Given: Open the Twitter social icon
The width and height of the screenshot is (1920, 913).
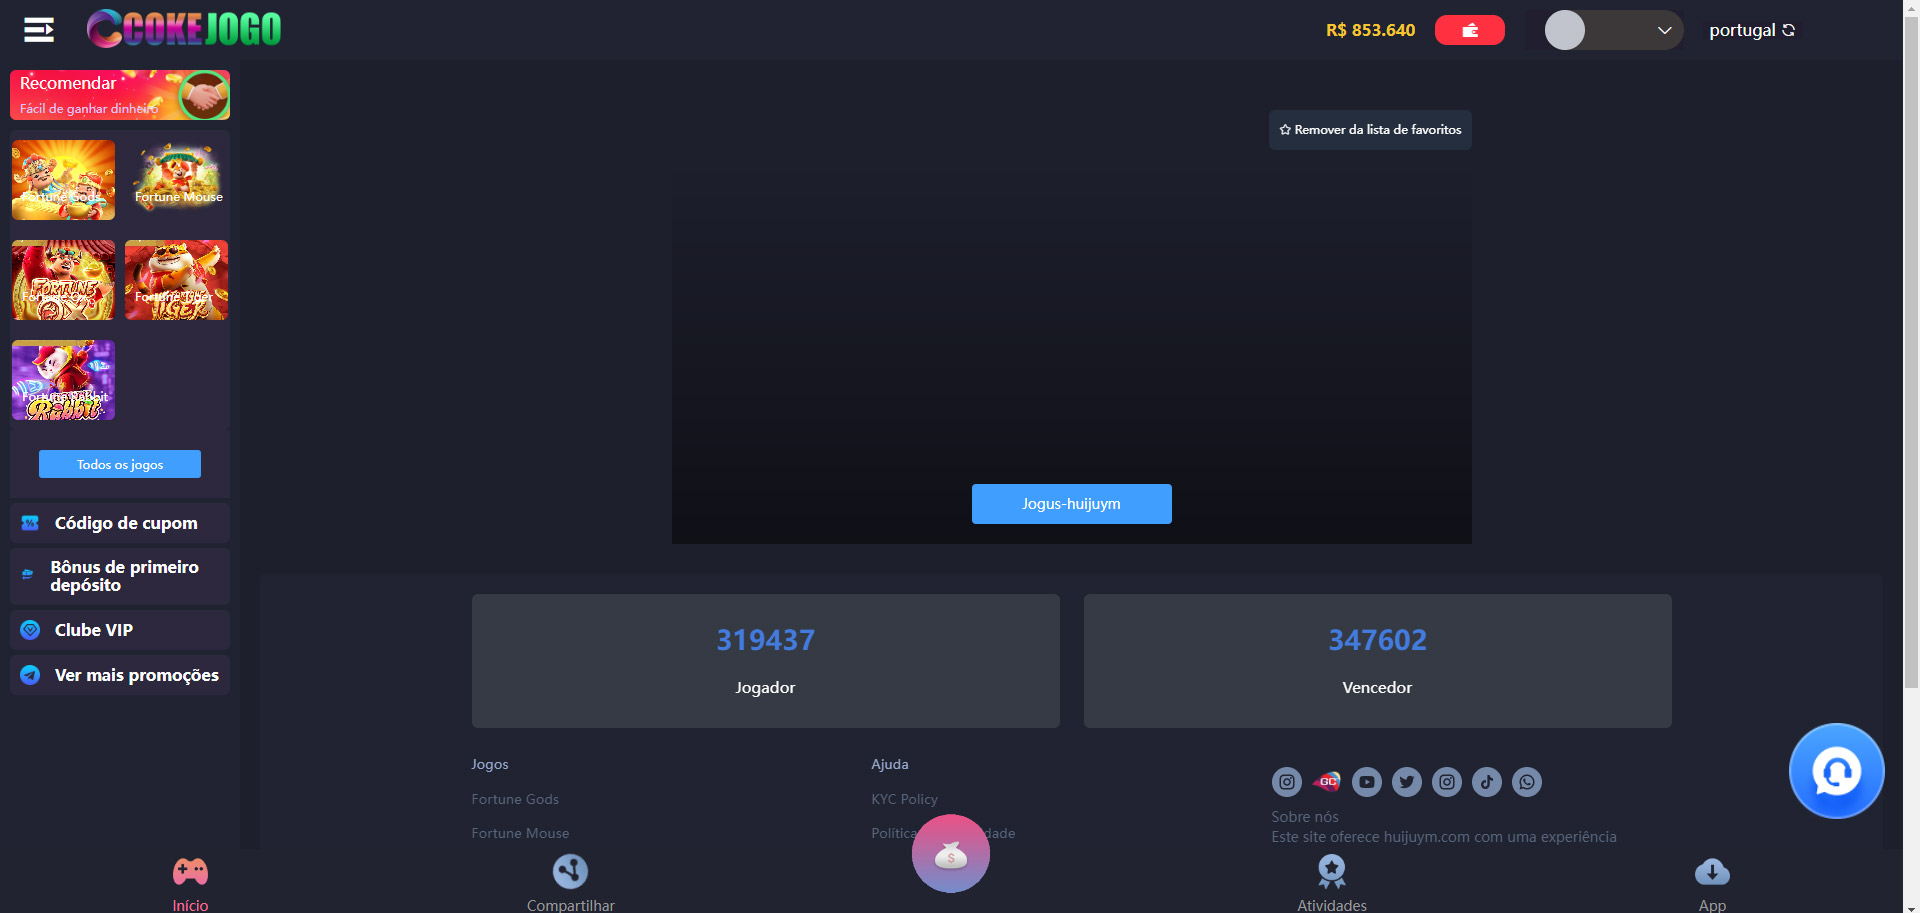Looking at the screenshot, I should (x=1407, y=782).
